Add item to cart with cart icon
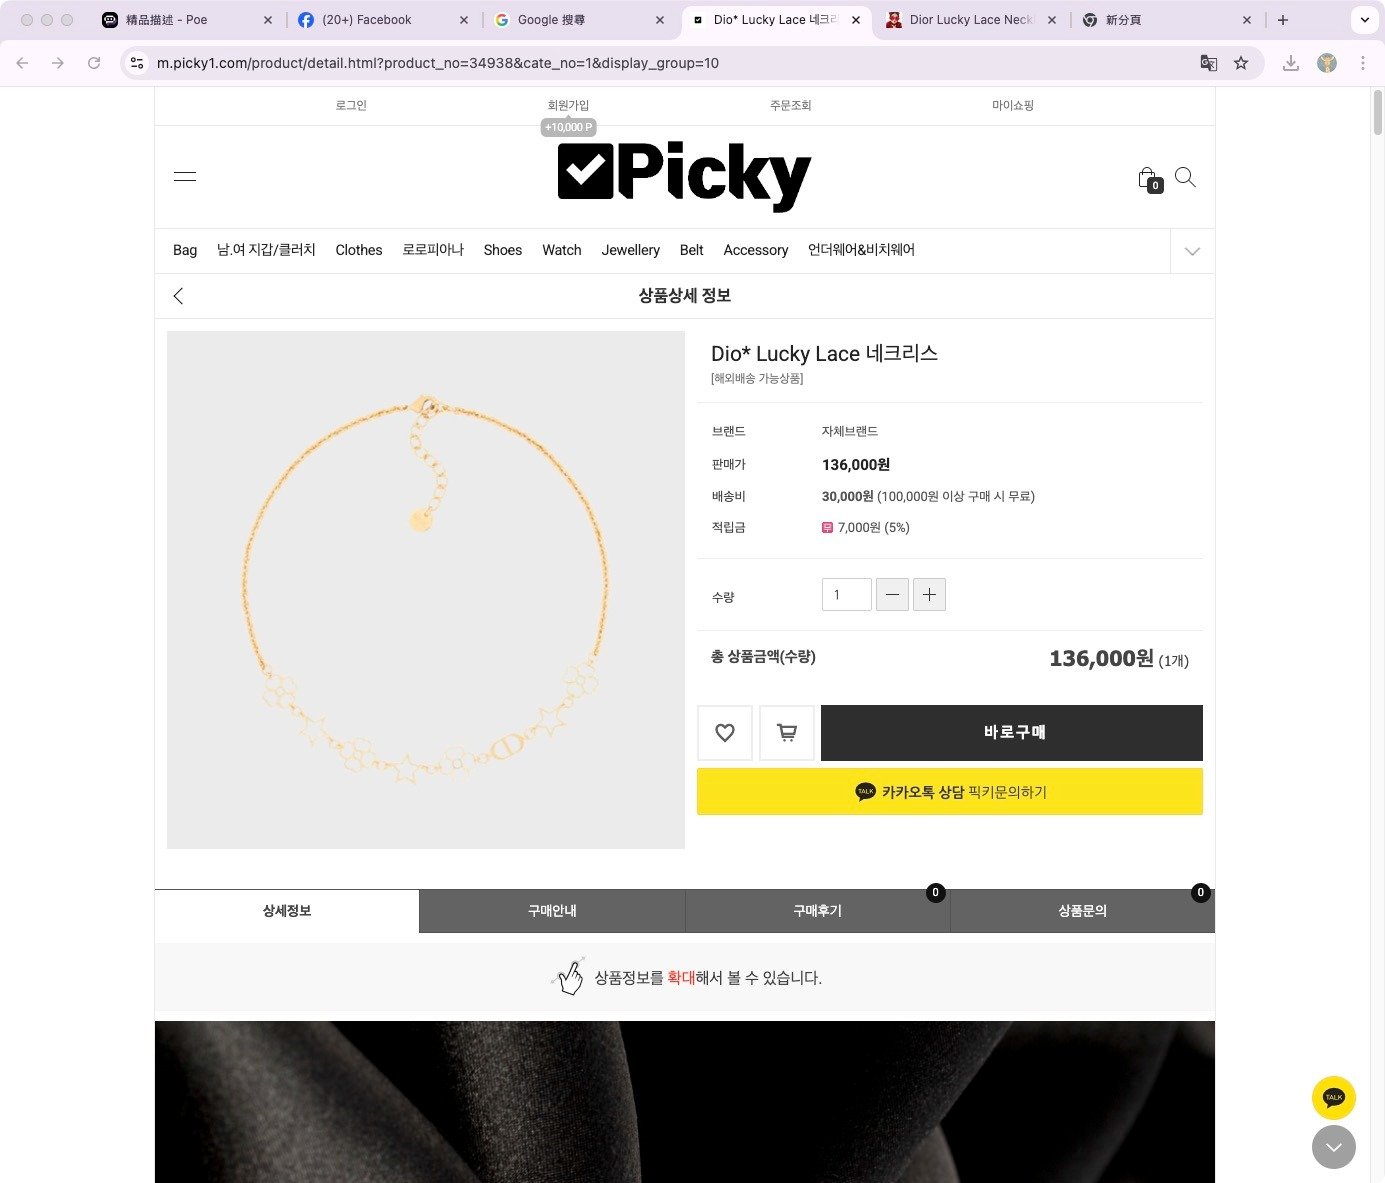Viewport: 1385px width, 1183px height. point(787,733)
